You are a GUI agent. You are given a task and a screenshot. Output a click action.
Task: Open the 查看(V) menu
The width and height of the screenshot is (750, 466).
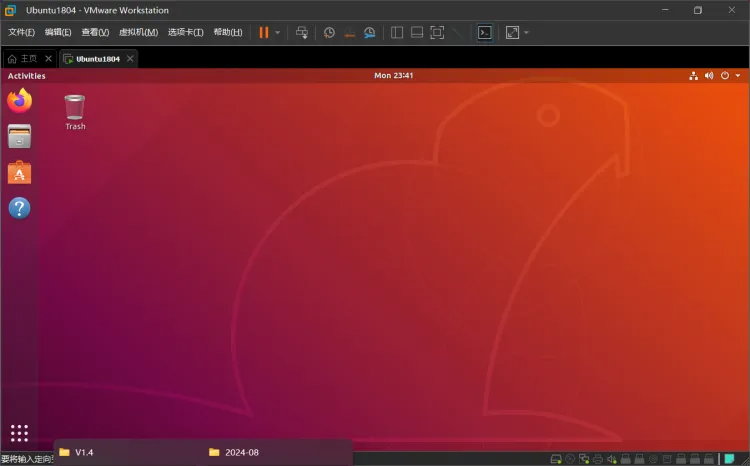[x=95, y=32]
